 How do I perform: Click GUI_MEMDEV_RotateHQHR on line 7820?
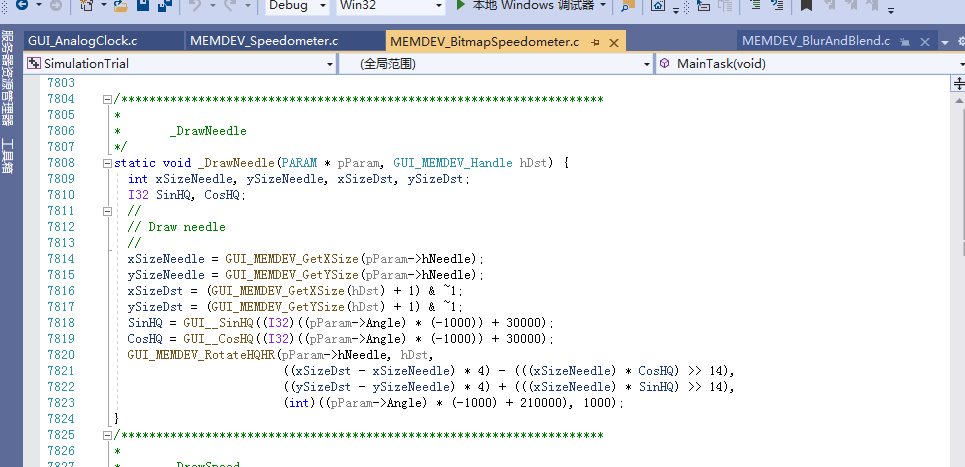coord(201,355)
